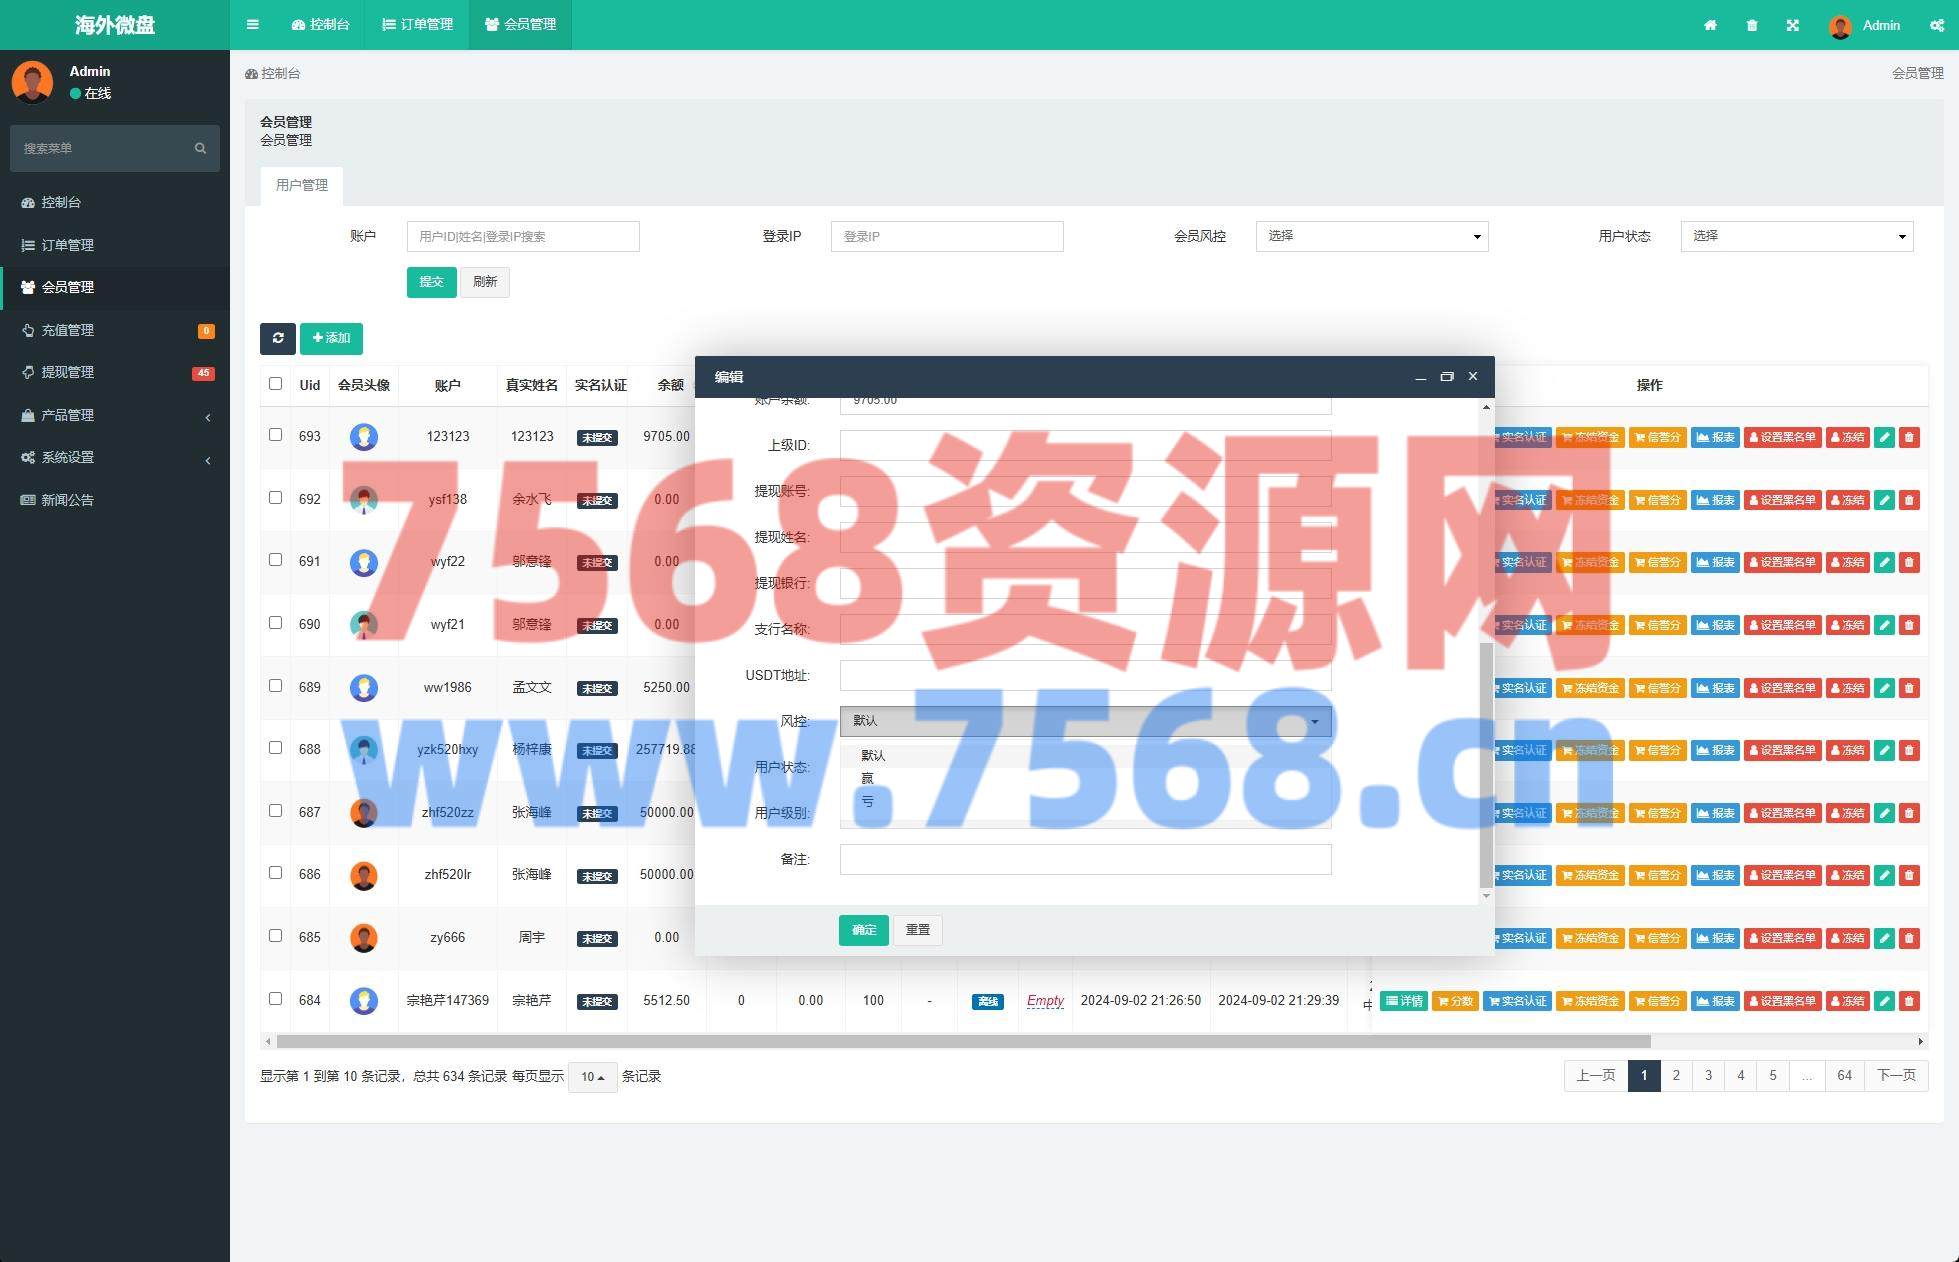1959x1262 pixels.
Task: Click the green 添加 button
Action: point(331,338)
